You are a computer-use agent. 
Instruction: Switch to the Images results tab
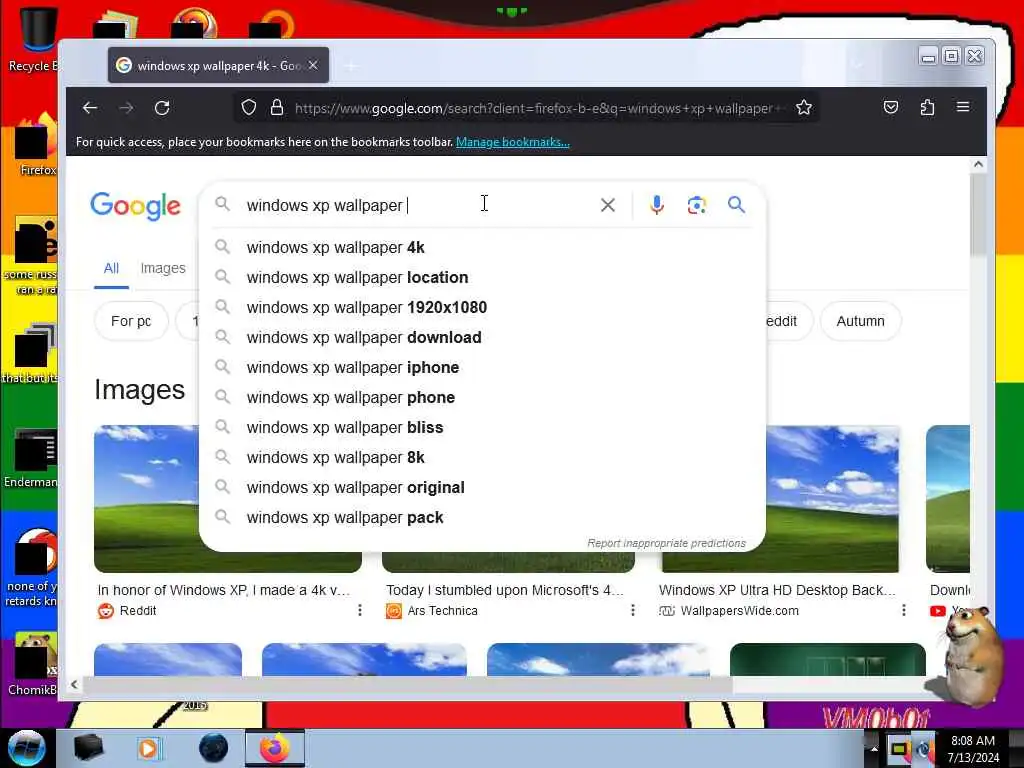point(163,268)
